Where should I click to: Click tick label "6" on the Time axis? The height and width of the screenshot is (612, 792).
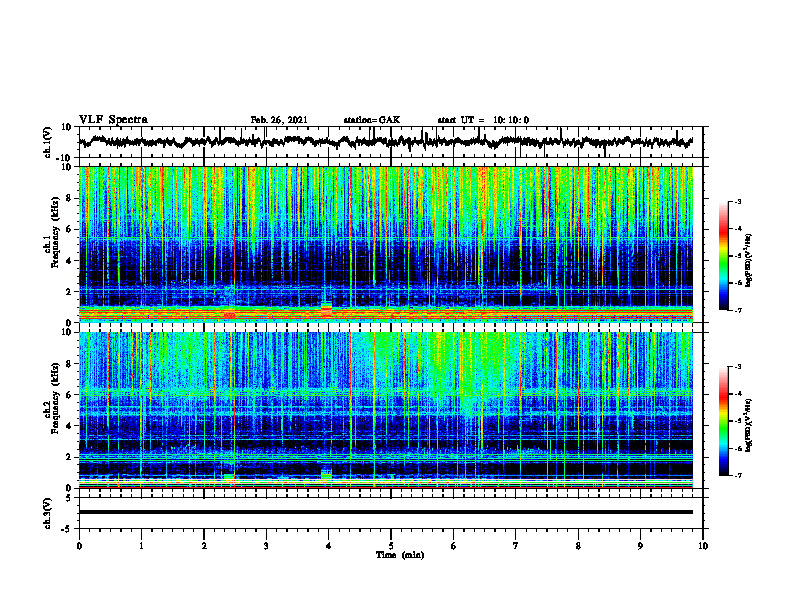pyautogui.click(x=454, y=546)
